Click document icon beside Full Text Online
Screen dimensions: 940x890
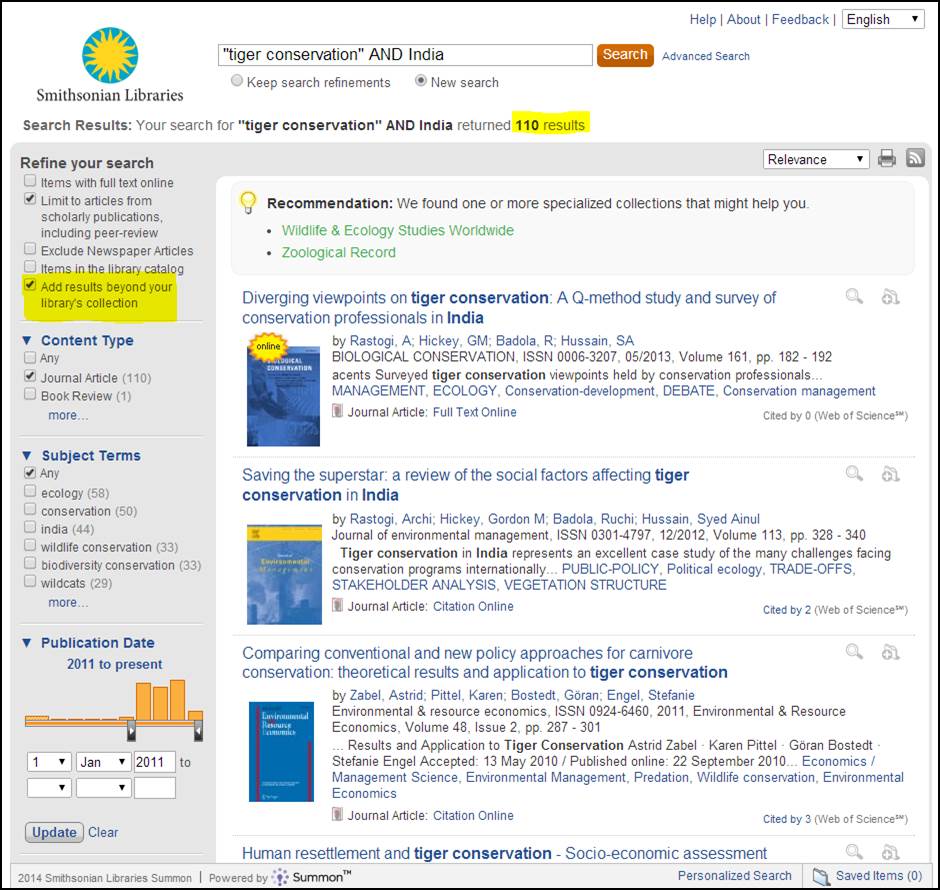338,411
